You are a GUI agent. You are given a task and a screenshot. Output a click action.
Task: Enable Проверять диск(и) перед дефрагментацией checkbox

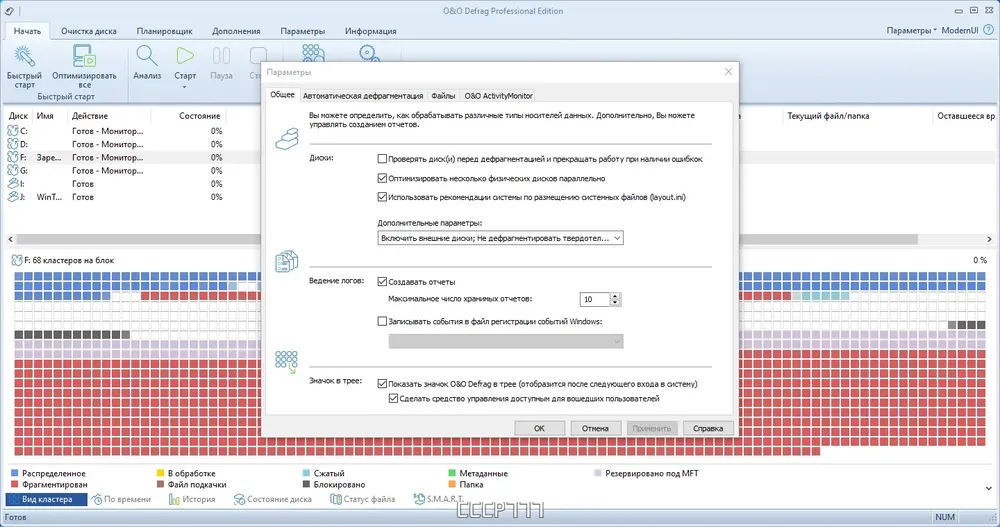pos(382,159)
